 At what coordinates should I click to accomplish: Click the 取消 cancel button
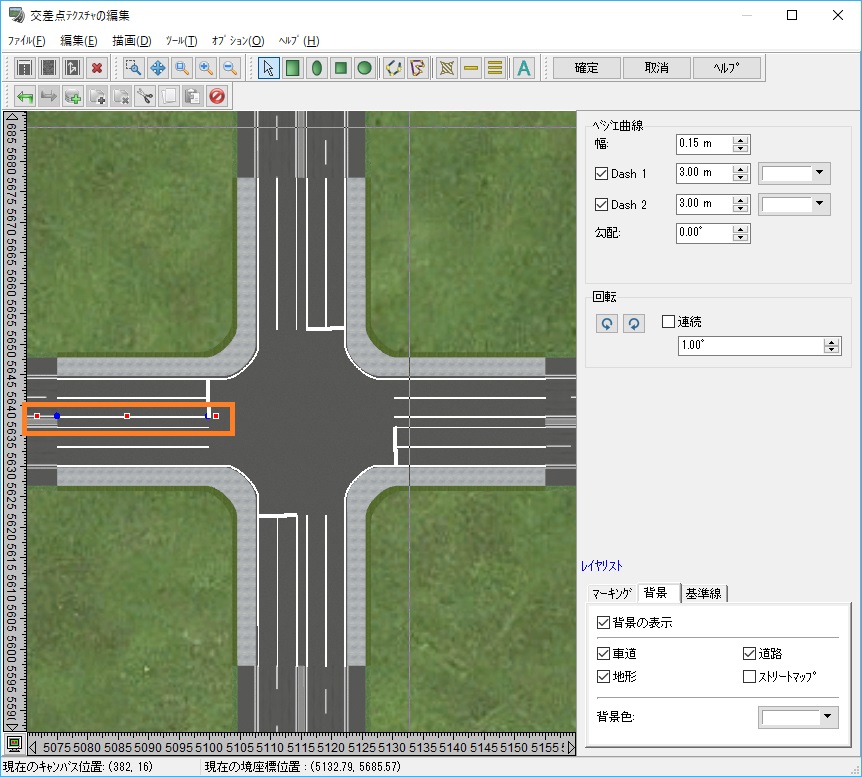tap(656, 68)
